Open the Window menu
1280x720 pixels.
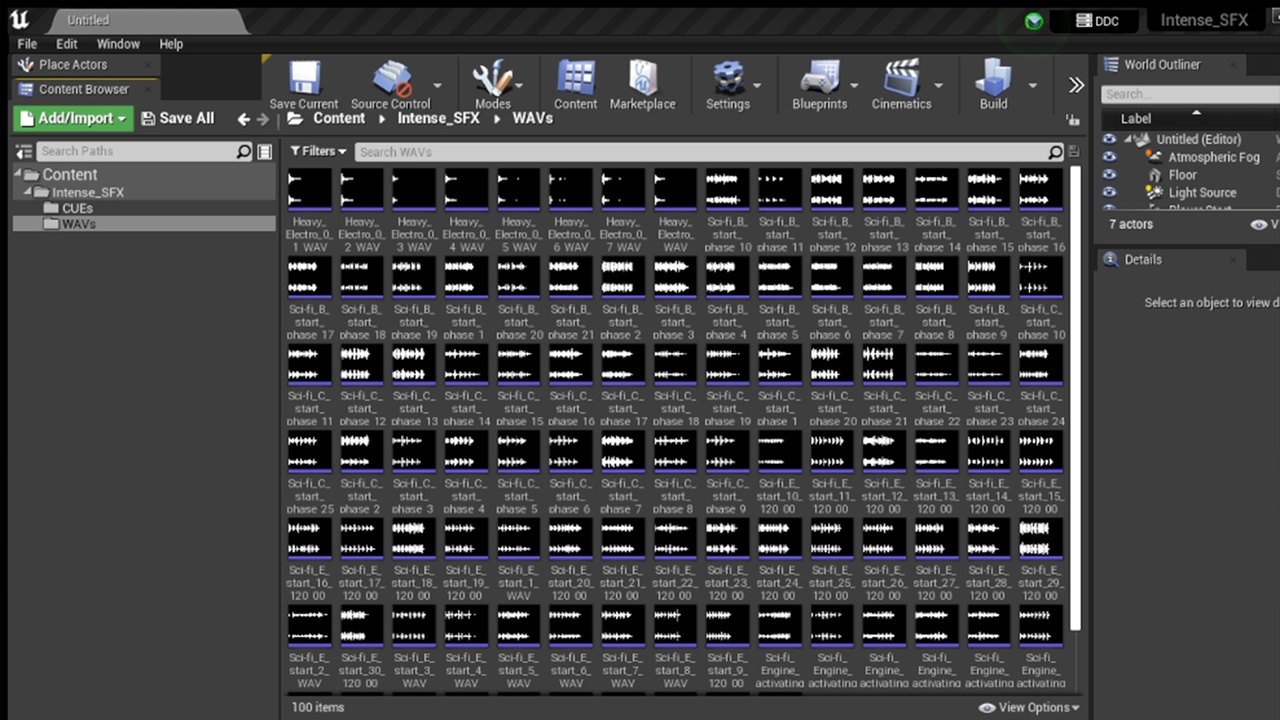point(118,44)
